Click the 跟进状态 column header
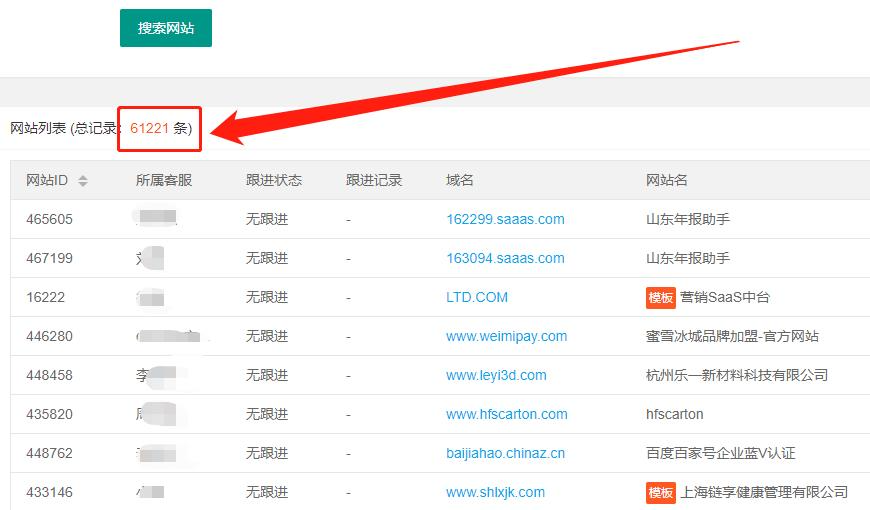Image resolution: width=870 pixels, height=510 pixels. (x=274, y=180)
